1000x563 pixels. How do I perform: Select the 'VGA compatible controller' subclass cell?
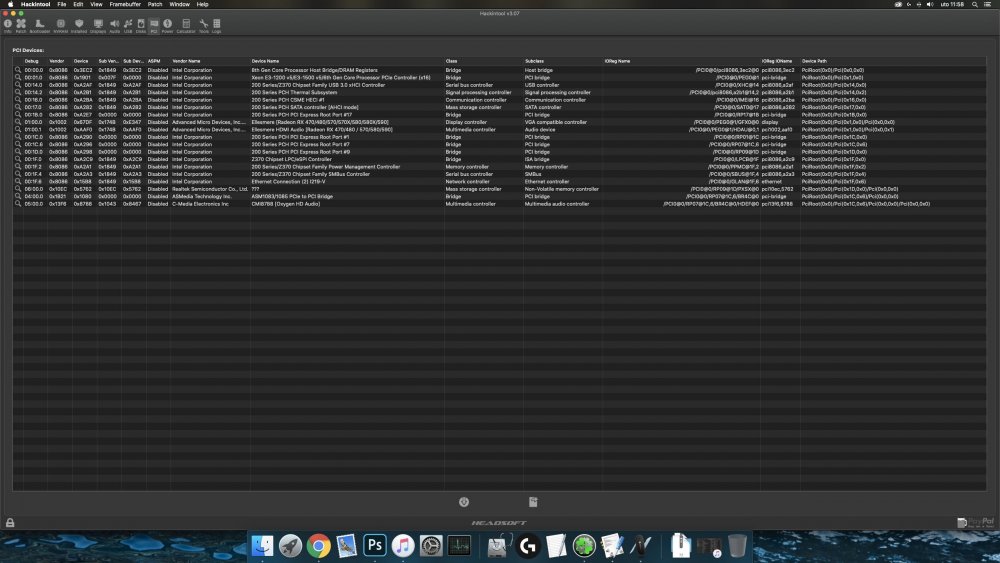tap(555, 122)
